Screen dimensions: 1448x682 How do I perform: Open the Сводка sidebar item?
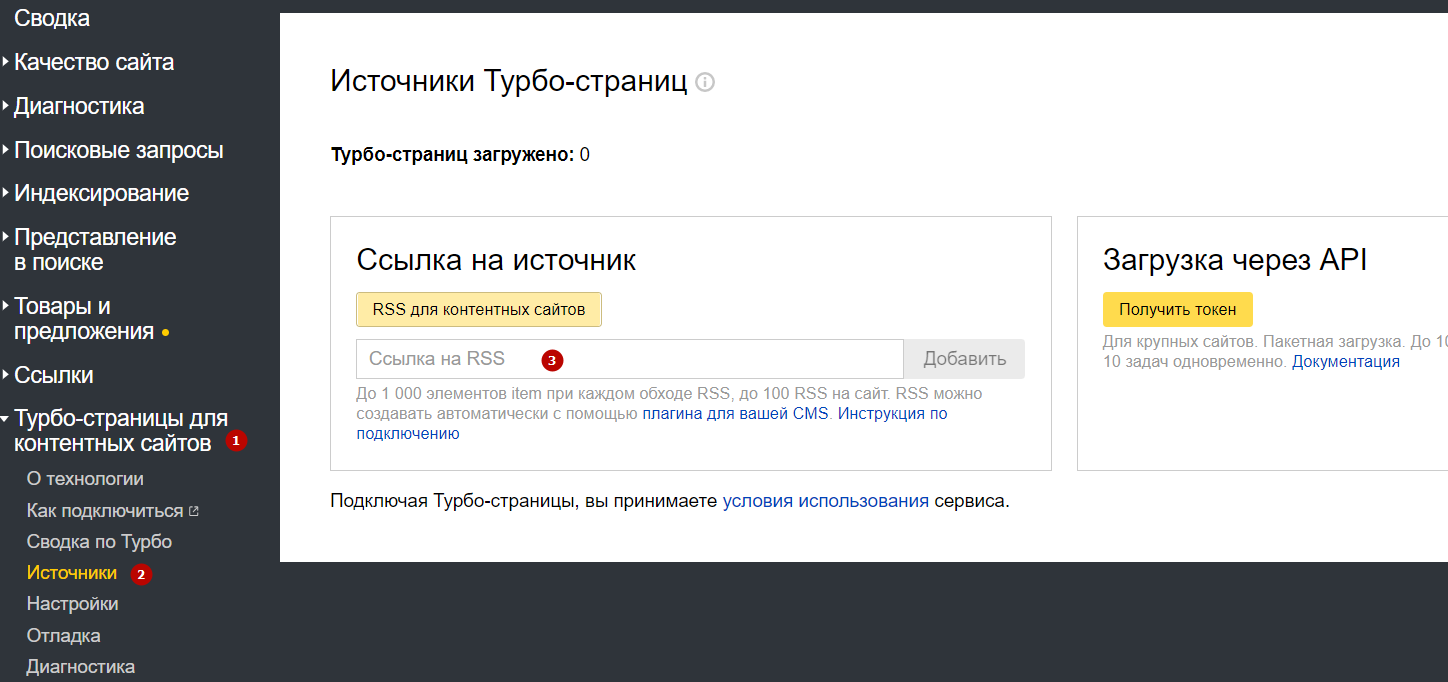click(x=52, y=18)
